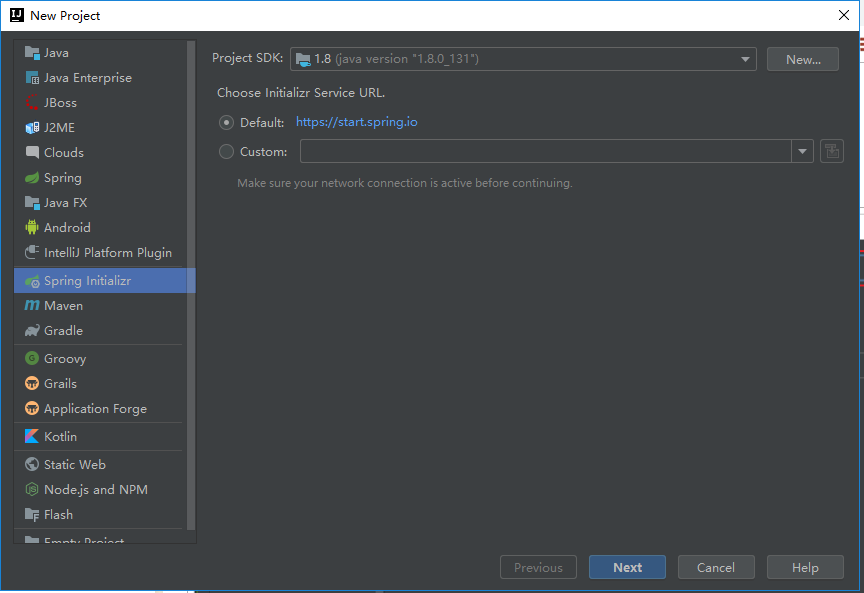Click the Gradle elephant icon

coord(32,331)
